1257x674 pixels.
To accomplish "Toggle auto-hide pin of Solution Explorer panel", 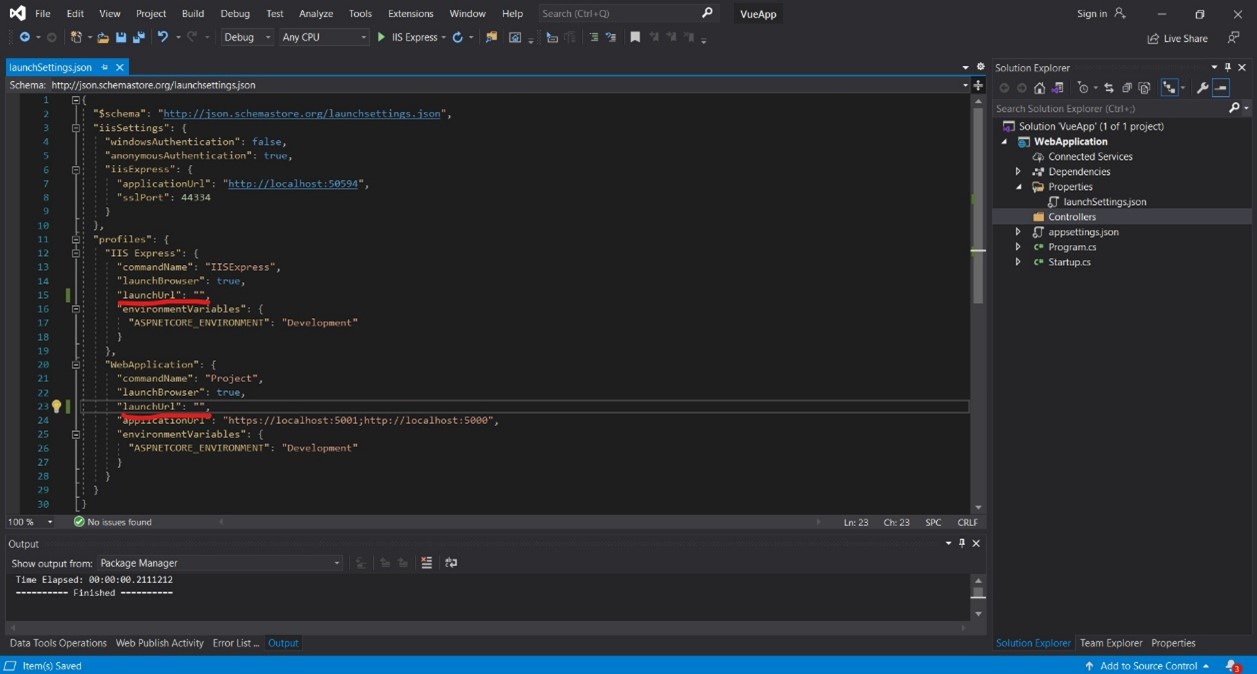I will tap(1228, 67).
